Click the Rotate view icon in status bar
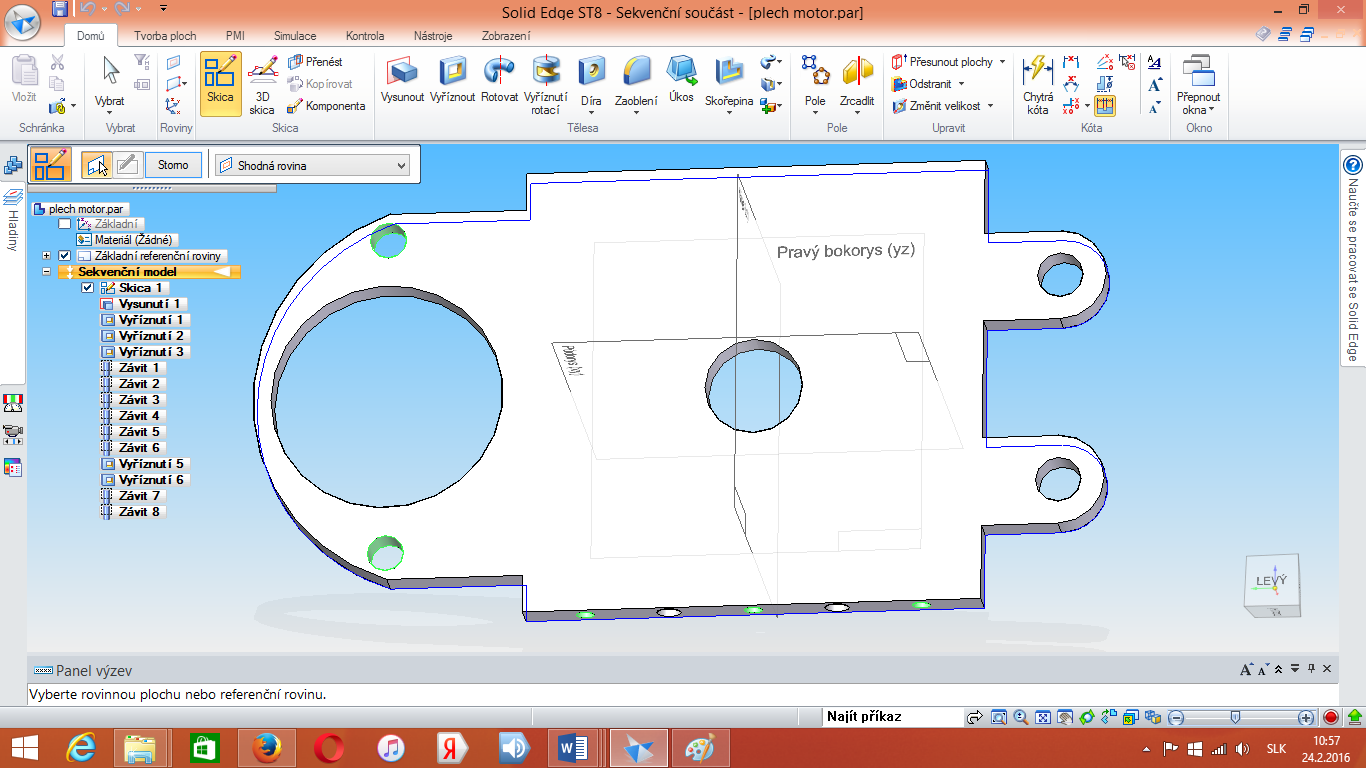 (1086, 717)
